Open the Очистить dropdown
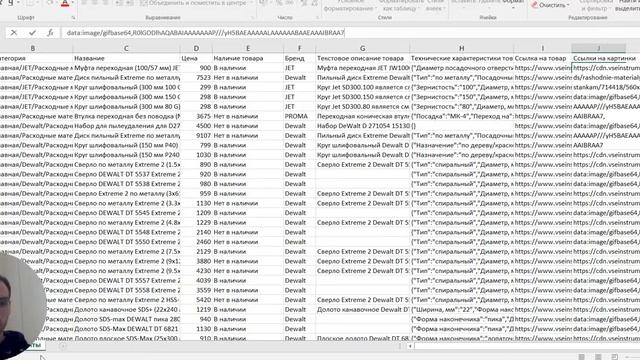Viewport: 640px width, 360px height. [x=551, y=5]
